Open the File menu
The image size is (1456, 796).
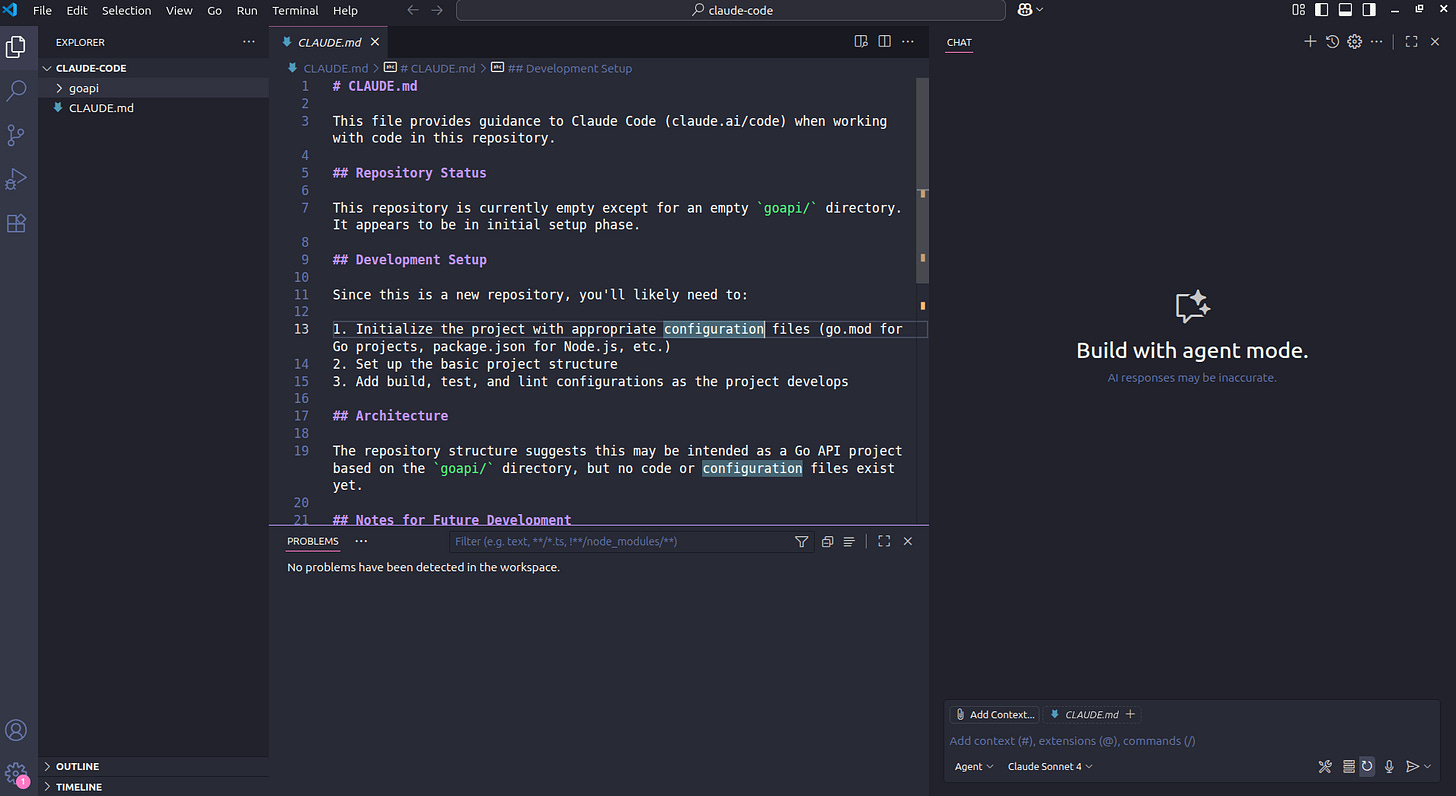pos(42,10)
